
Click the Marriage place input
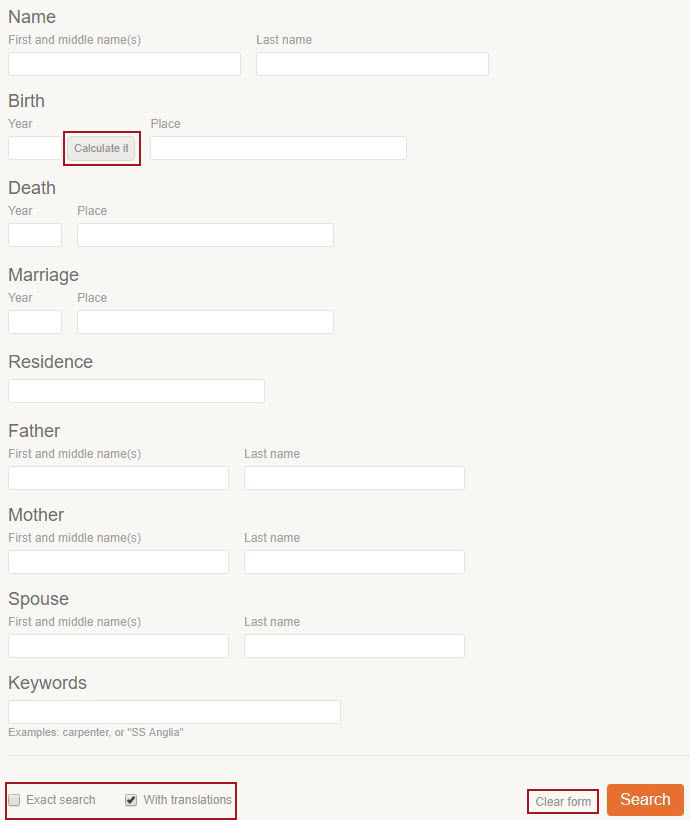pos(205,322)
